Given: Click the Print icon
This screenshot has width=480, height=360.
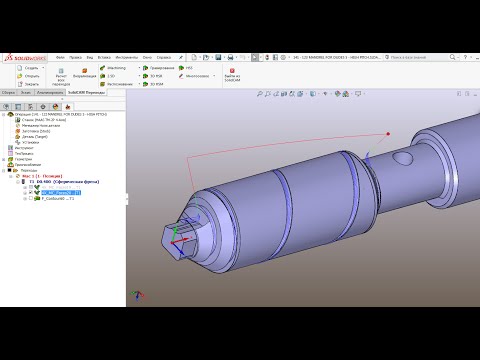Looking at the screenshot, I should tap(230, 57).
